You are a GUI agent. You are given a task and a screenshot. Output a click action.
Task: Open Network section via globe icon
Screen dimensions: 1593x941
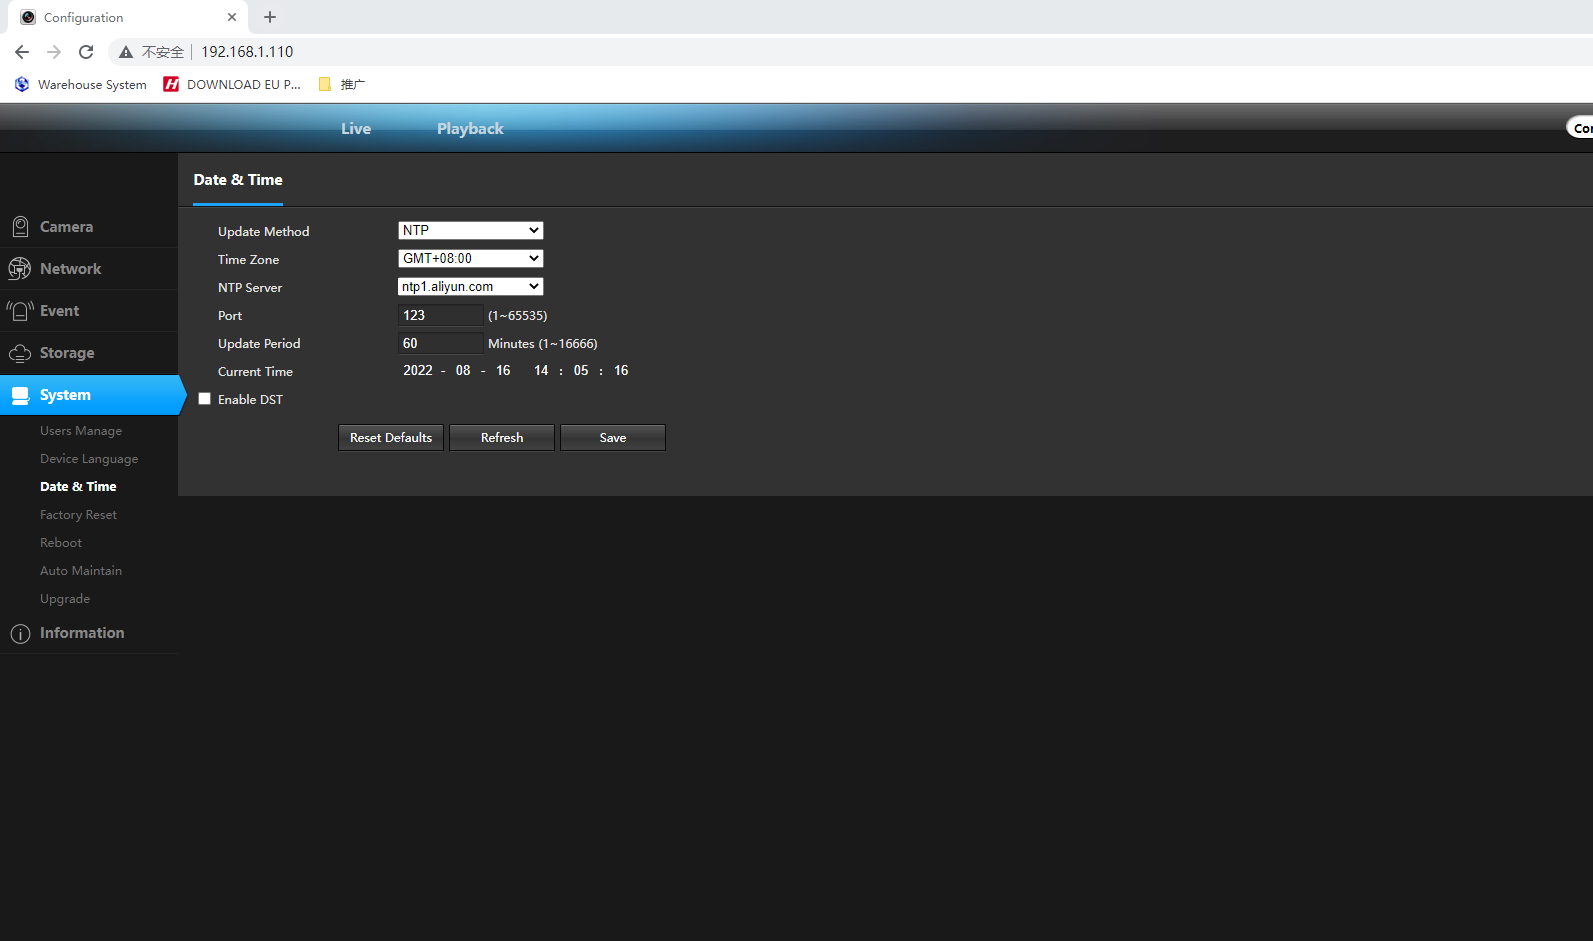(20, 269)
